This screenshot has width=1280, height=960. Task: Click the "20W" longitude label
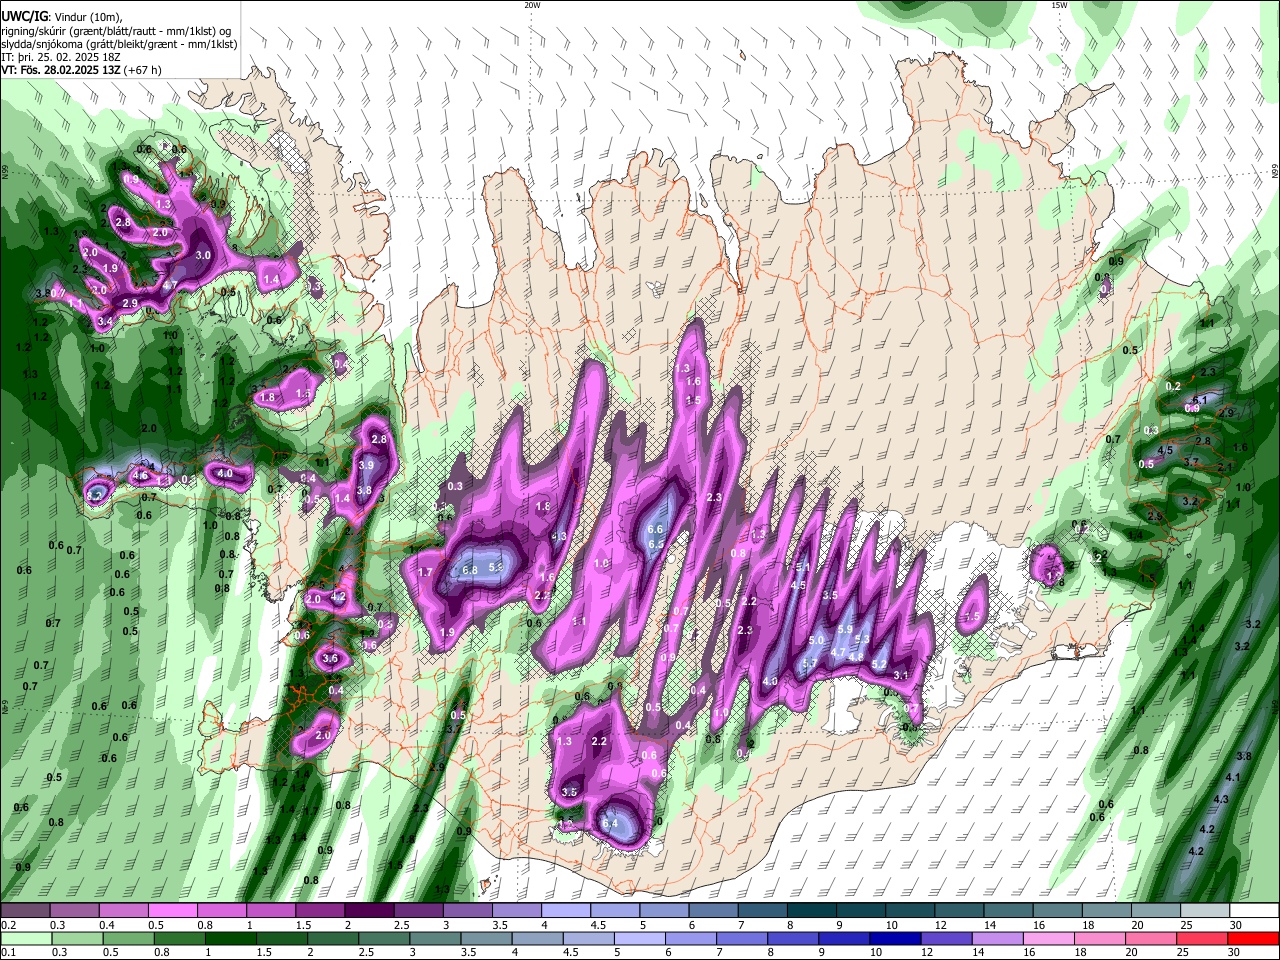coord(532,5)
